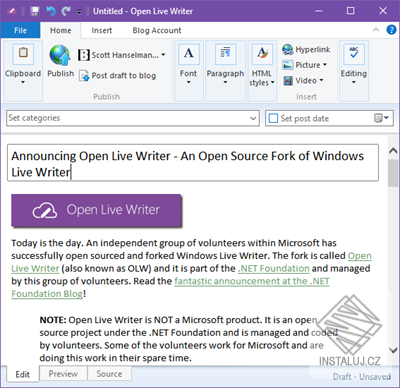Click the Draft - Unsaved status text
400x388 pixels.
pos(362,377)
